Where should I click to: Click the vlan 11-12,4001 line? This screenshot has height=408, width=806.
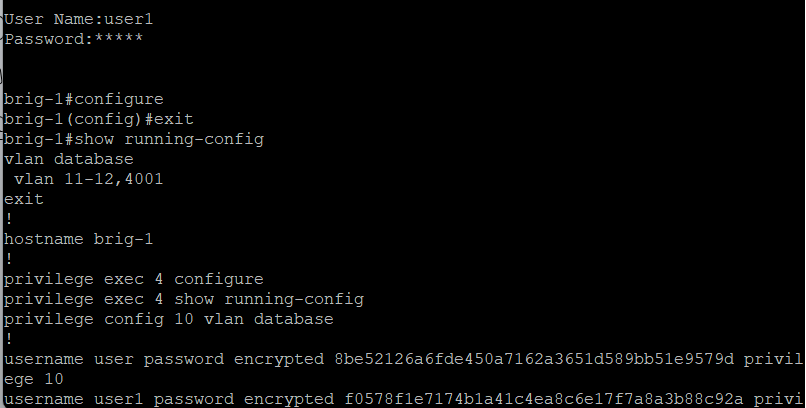88,179
